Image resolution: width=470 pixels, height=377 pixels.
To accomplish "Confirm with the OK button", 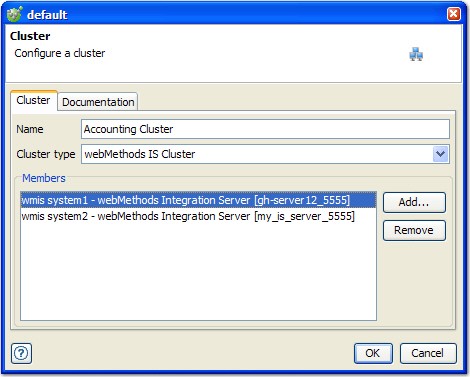I will 373,353.
